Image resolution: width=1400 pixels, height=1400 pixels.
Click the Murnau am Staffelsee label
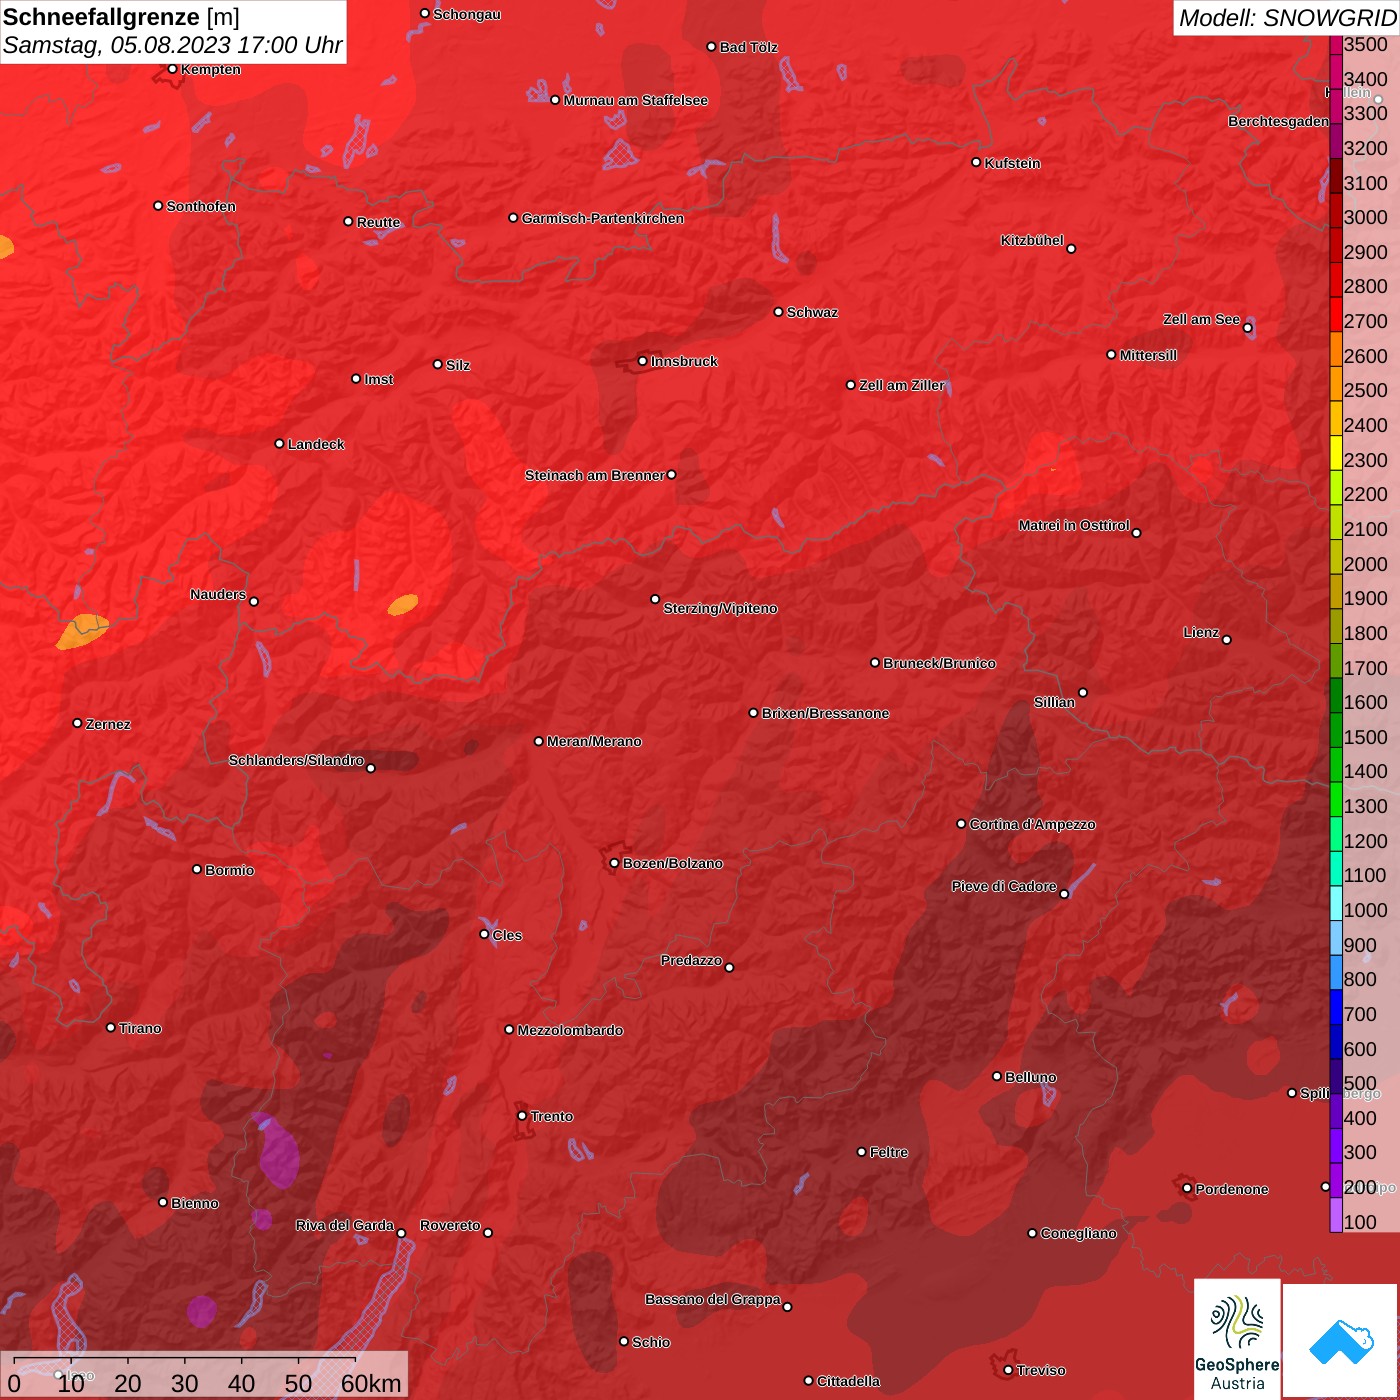[x=635, y=100]
